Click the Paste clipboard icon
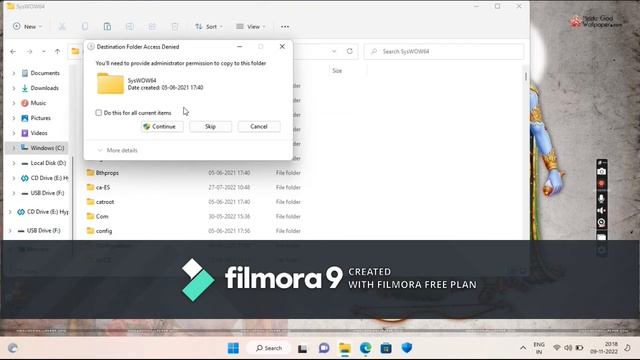The image size is (640, 360). point(107,27)
